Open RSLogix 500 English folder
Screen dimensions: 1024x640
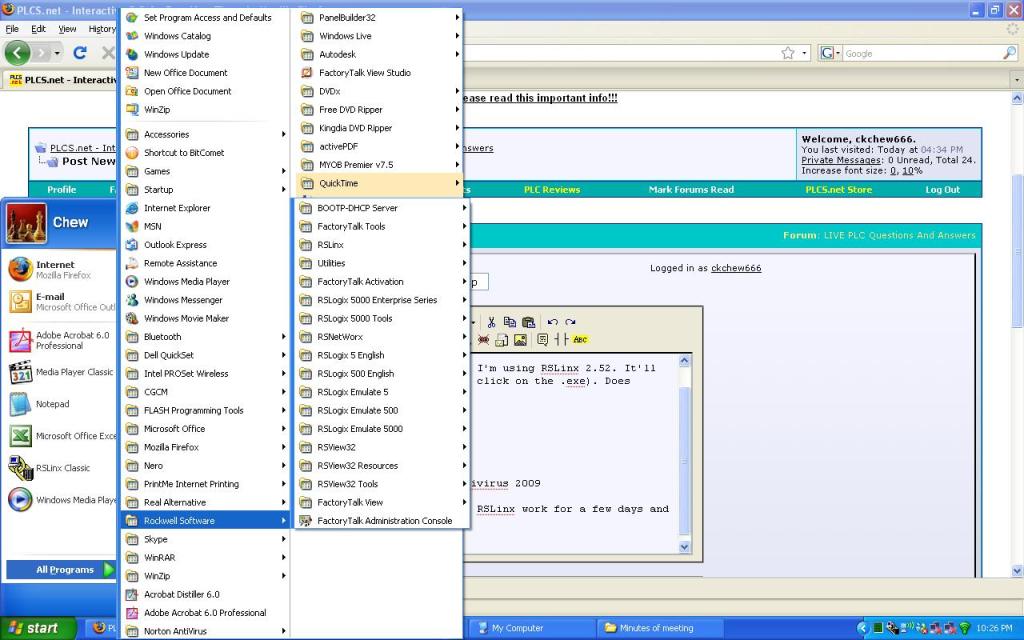tap(381, 374)
